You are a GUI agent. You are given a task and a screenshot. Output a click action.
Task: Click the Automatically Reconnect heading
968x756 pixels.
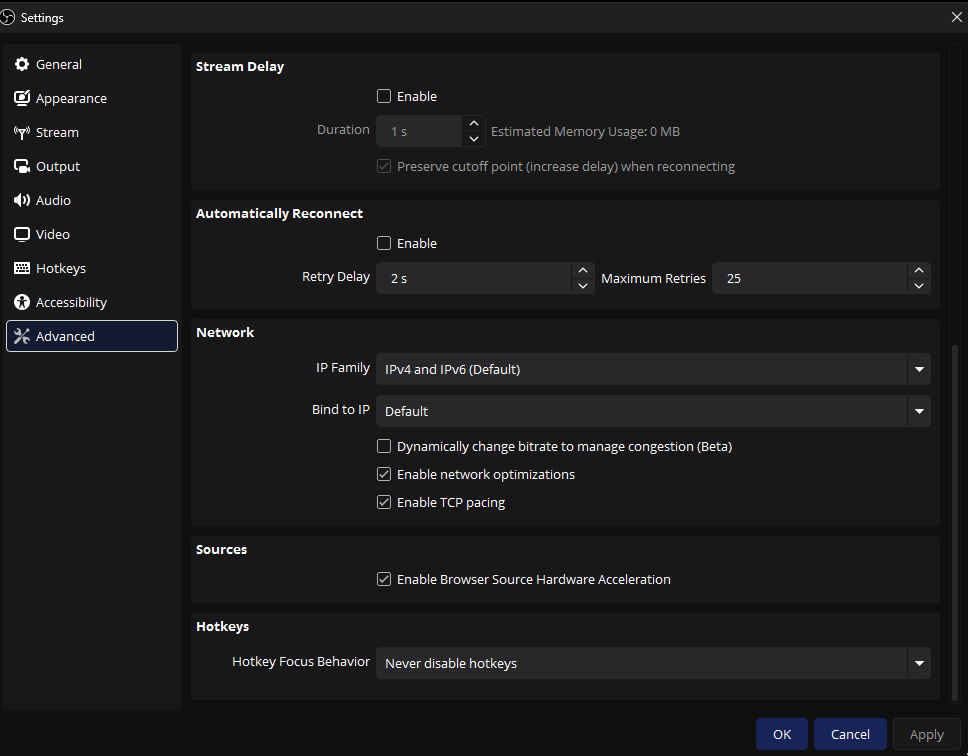279,214
